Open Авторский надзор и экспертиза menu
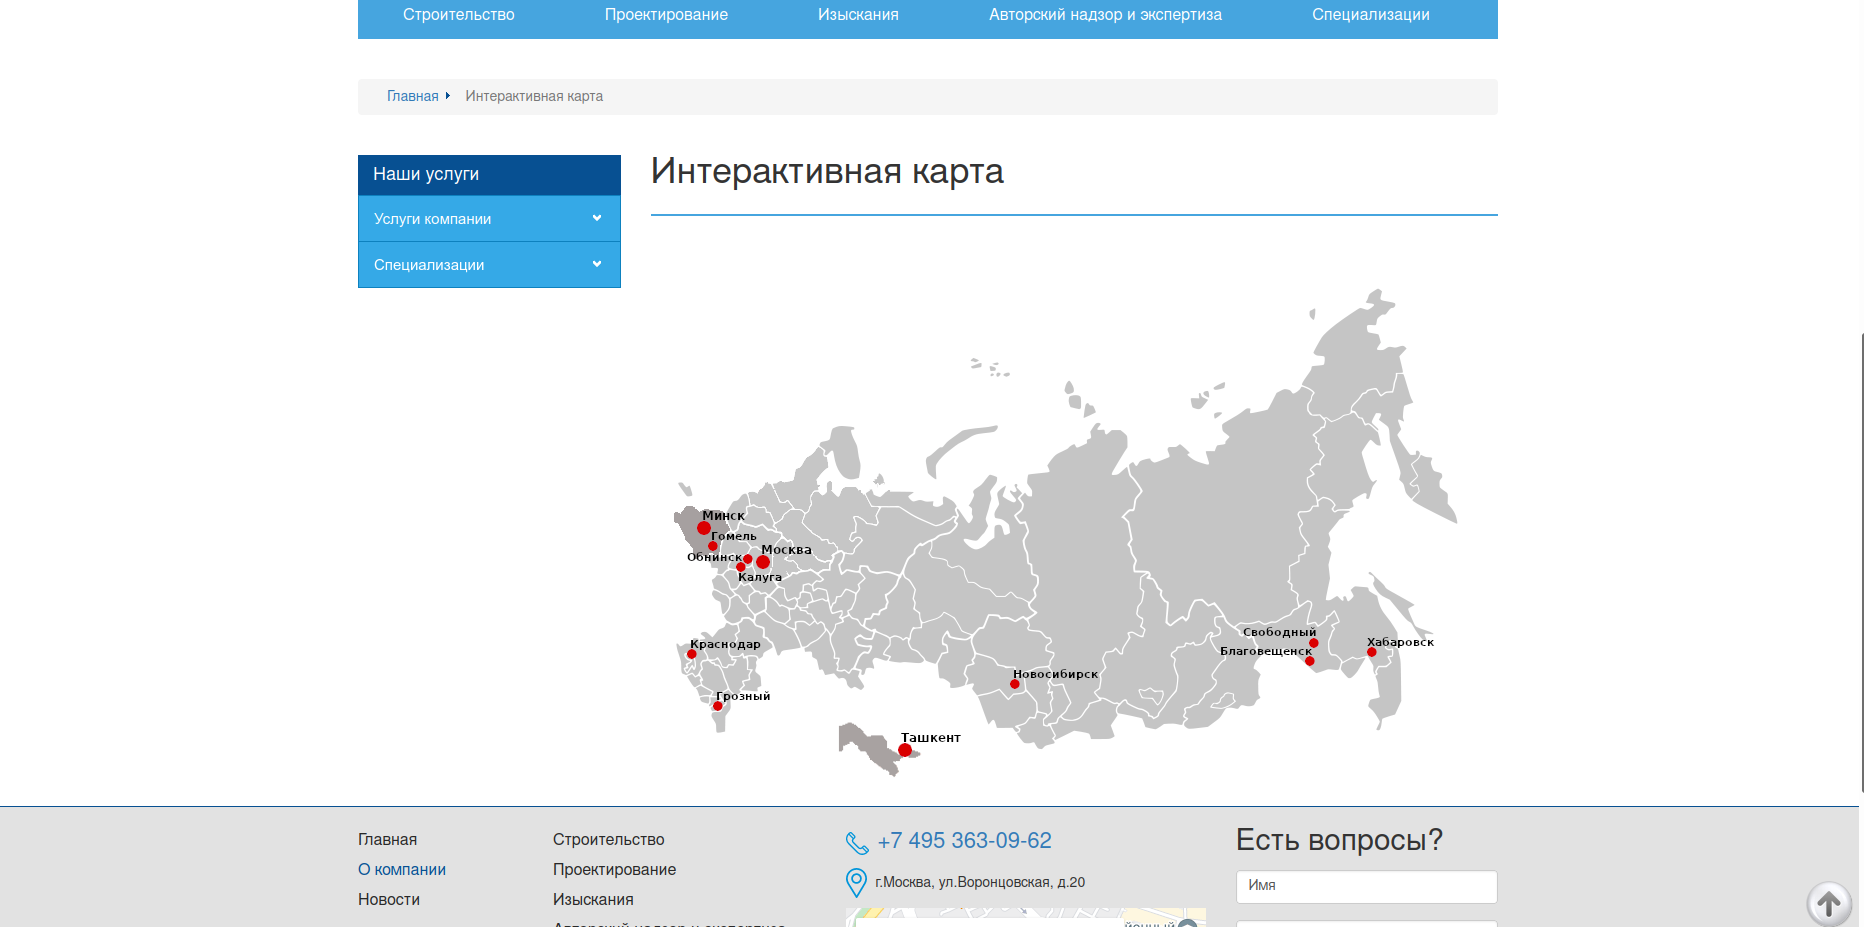This screenshot has height=927, width=1864. 1105,15
